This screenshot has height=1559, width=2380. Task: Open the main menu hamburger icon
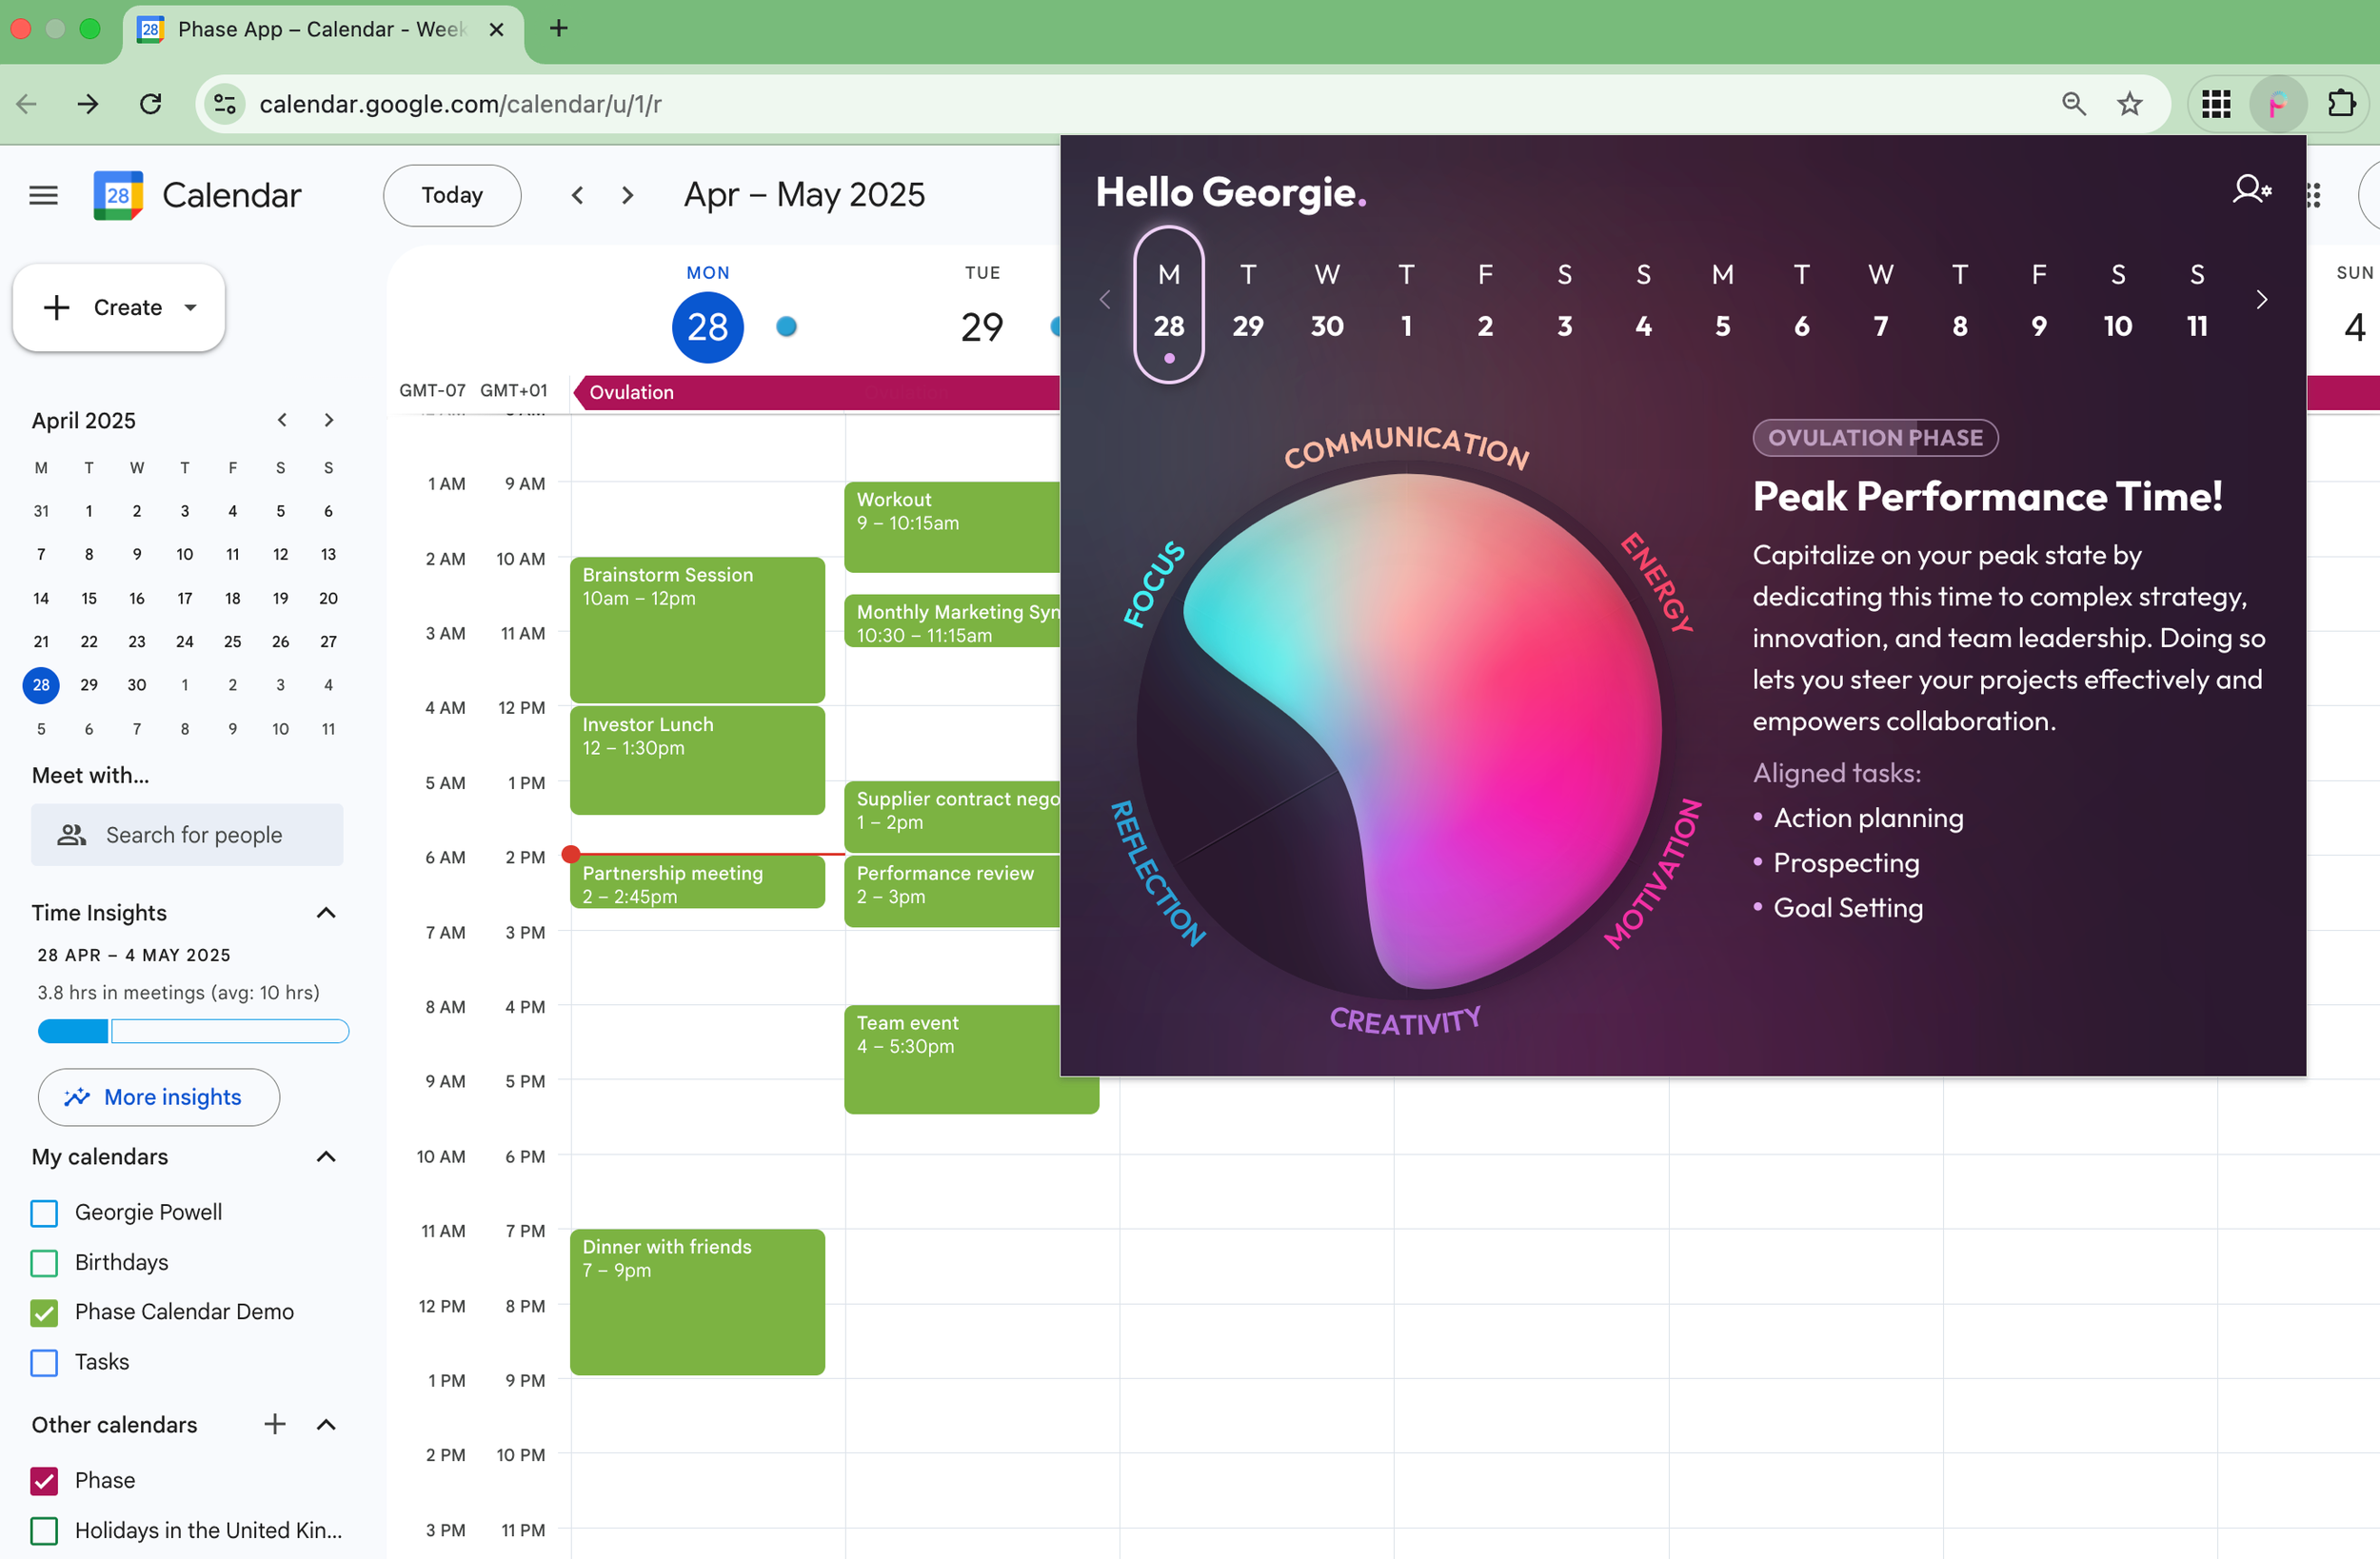[43, 195]
